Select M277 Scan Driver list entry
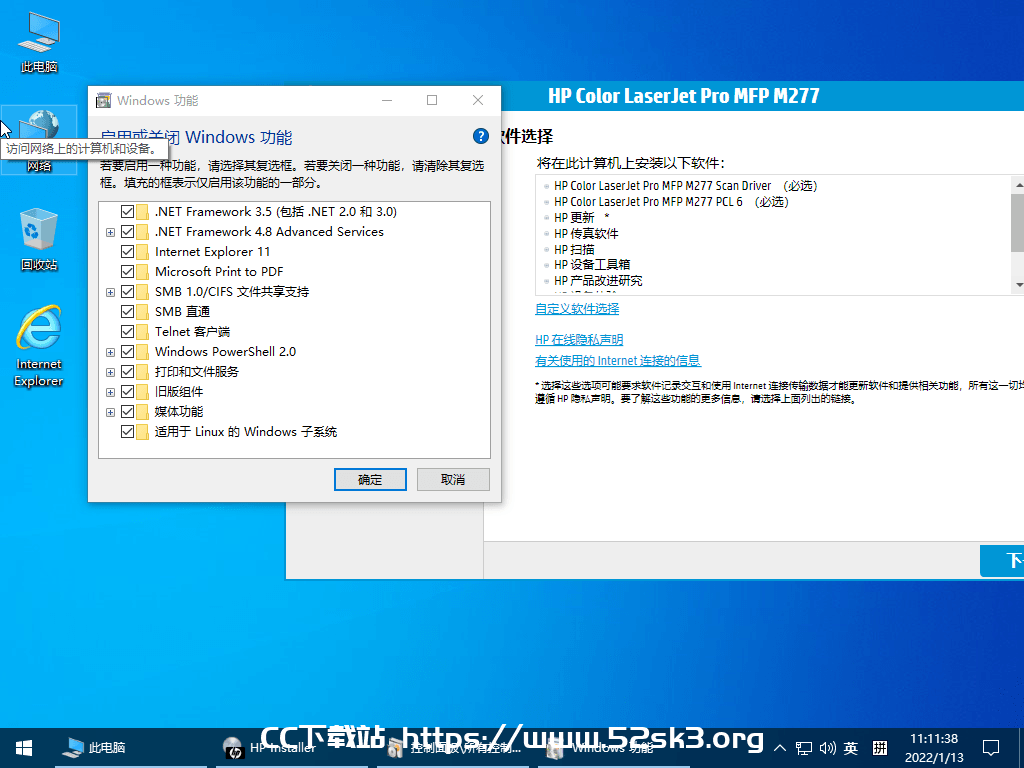 click(685, 186)
